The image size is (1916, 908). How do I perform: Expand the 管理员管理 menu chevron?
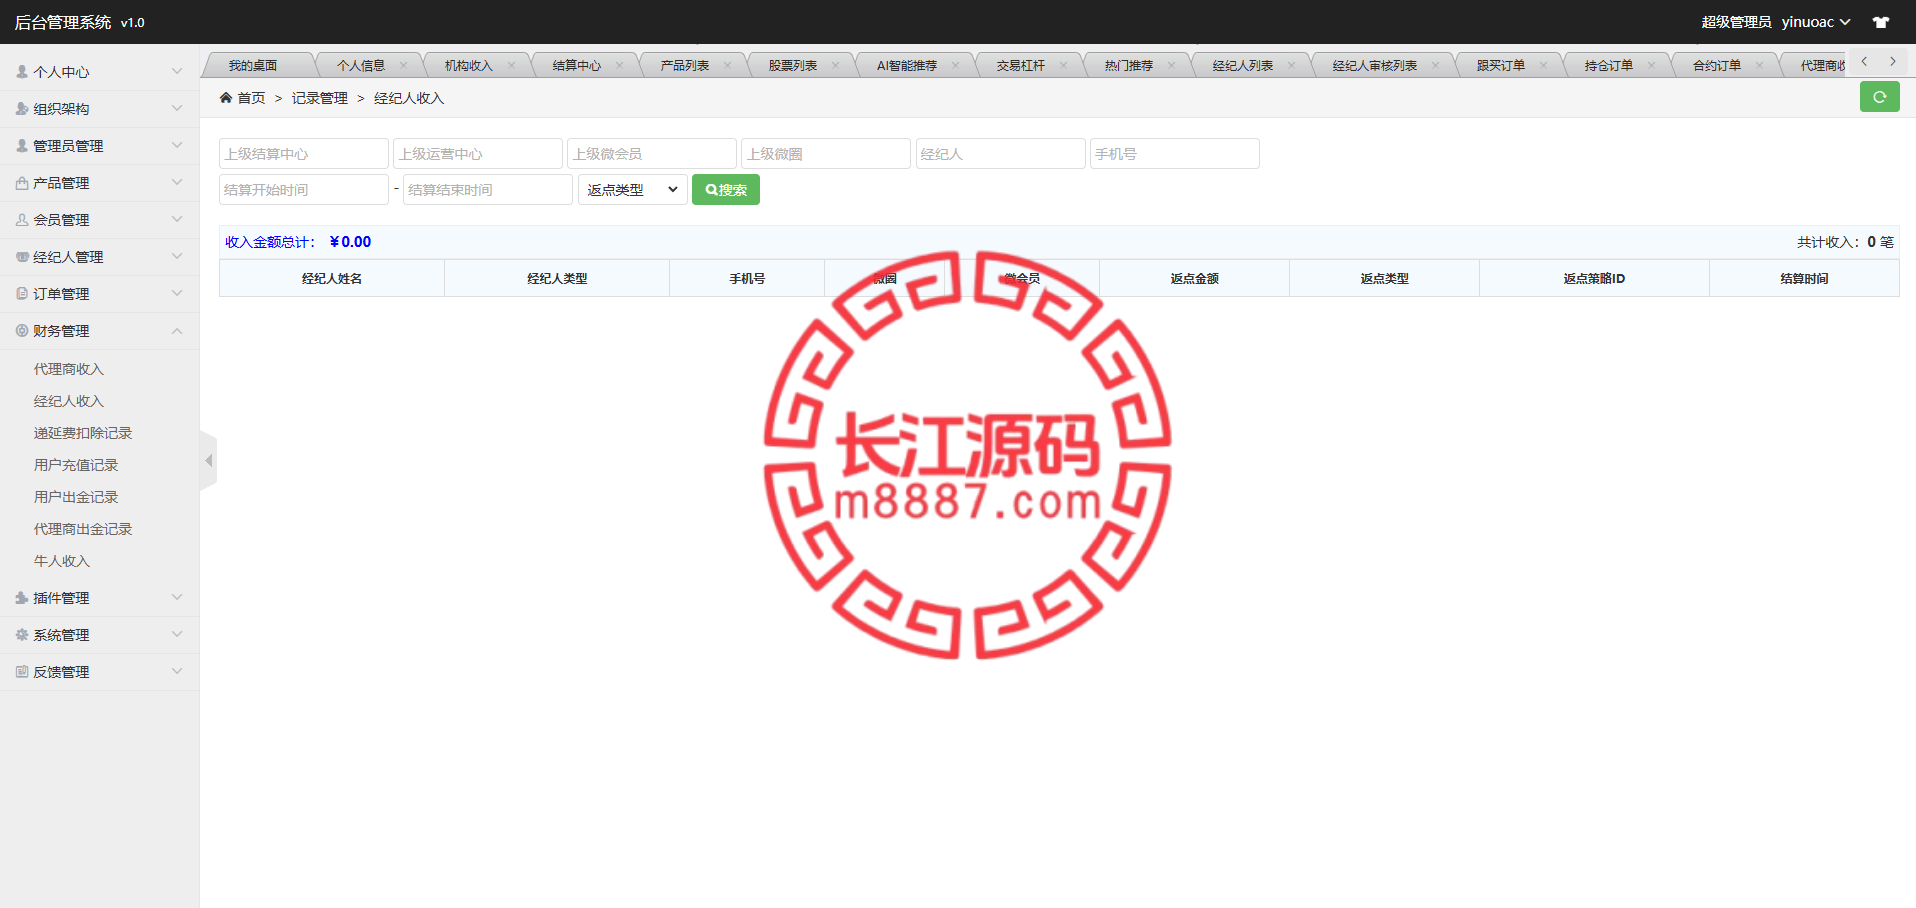177,145
